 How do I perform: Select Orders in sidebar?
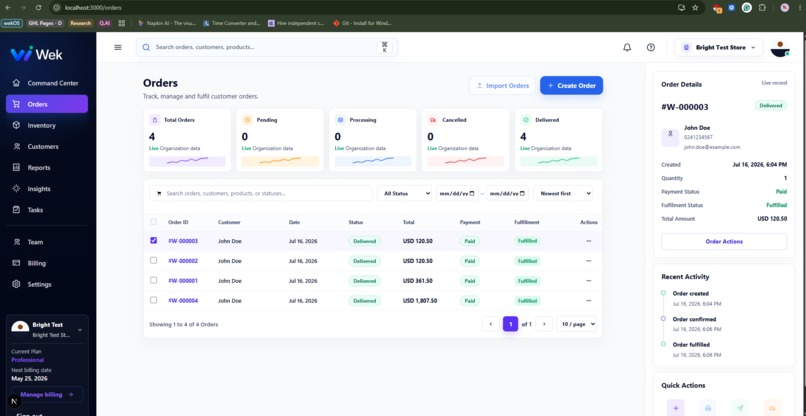click(47, 104)
